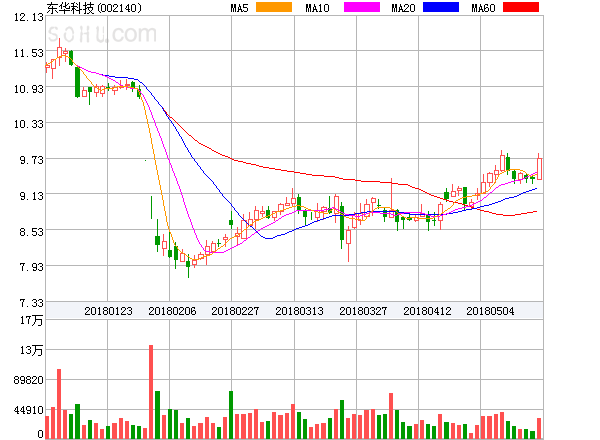Click the MA60 legend label
The image size is (600, 440).
(483, 8)
